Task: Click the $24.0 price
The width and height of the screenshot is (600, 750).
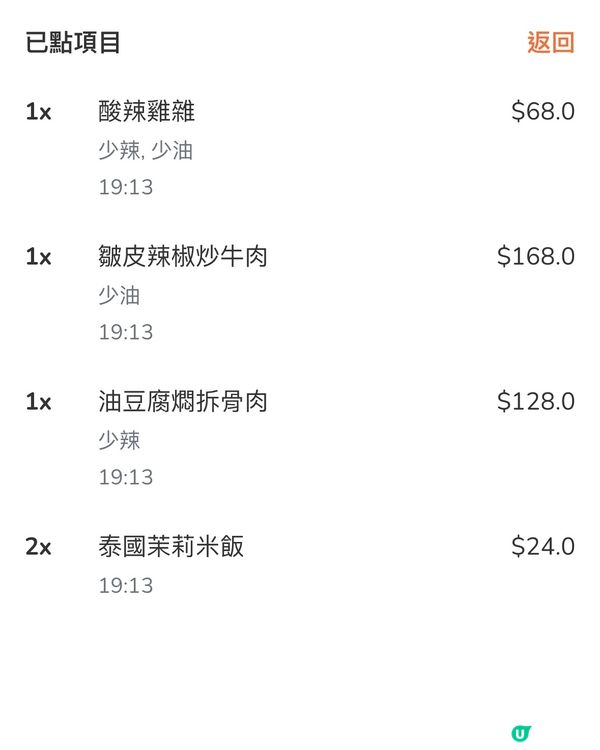Action: (542, 547)
